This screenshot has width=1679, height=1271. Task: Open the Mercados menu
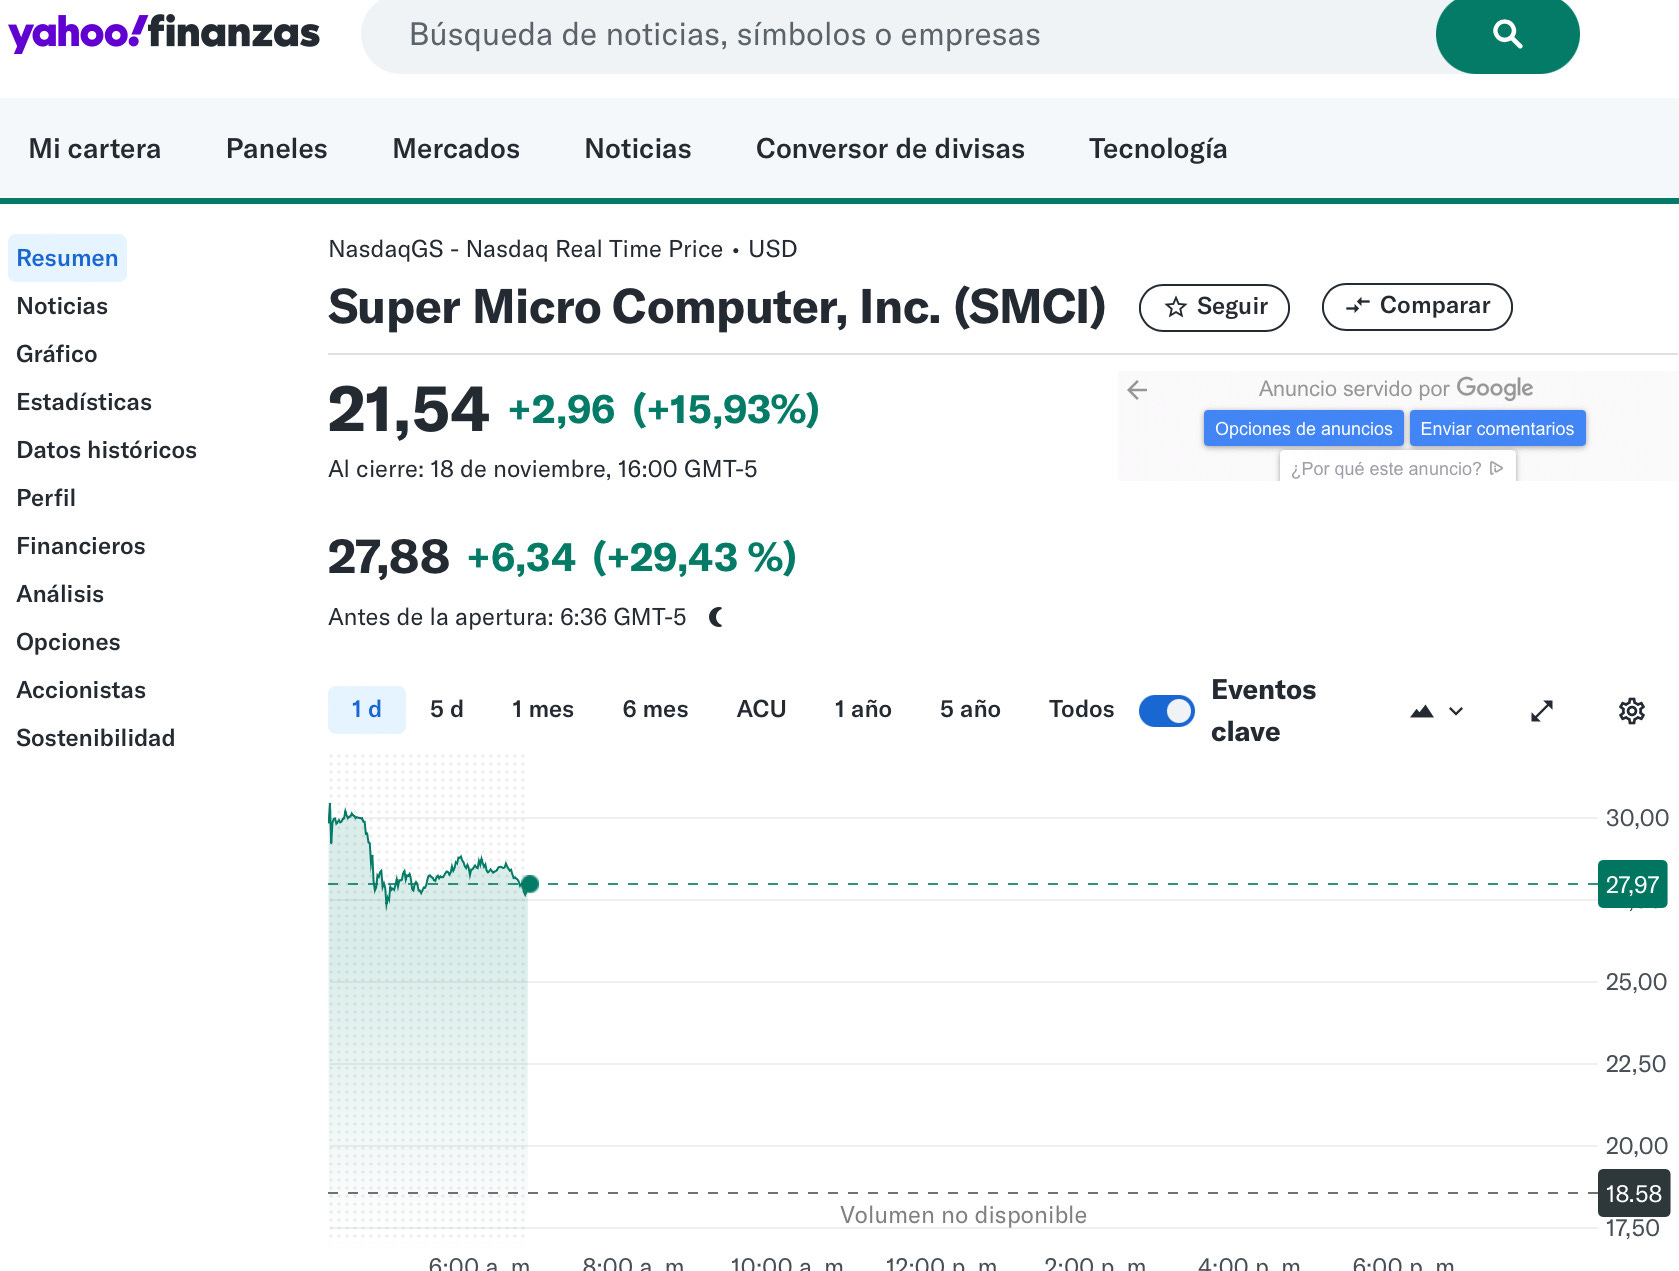click(455, 148)
